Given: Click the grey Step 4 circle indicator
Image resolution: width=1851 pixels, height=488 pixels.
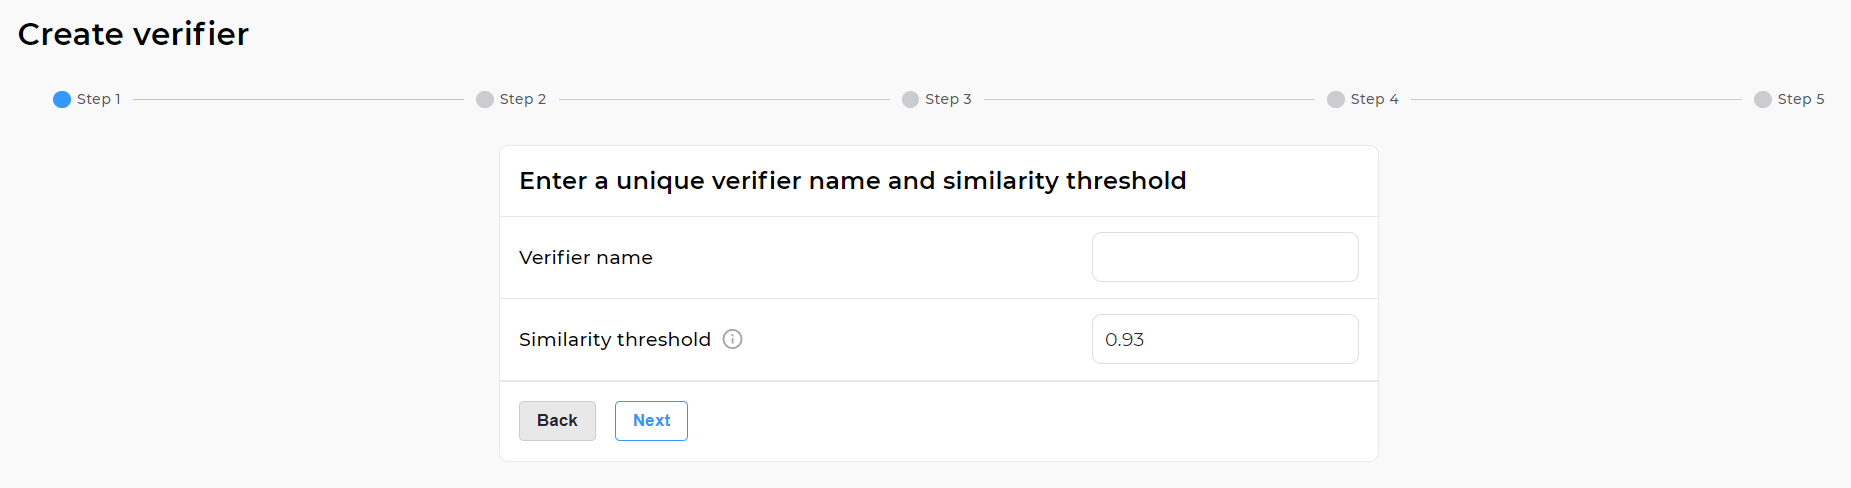Looking at the screenshot, I should coord(1336,99).
